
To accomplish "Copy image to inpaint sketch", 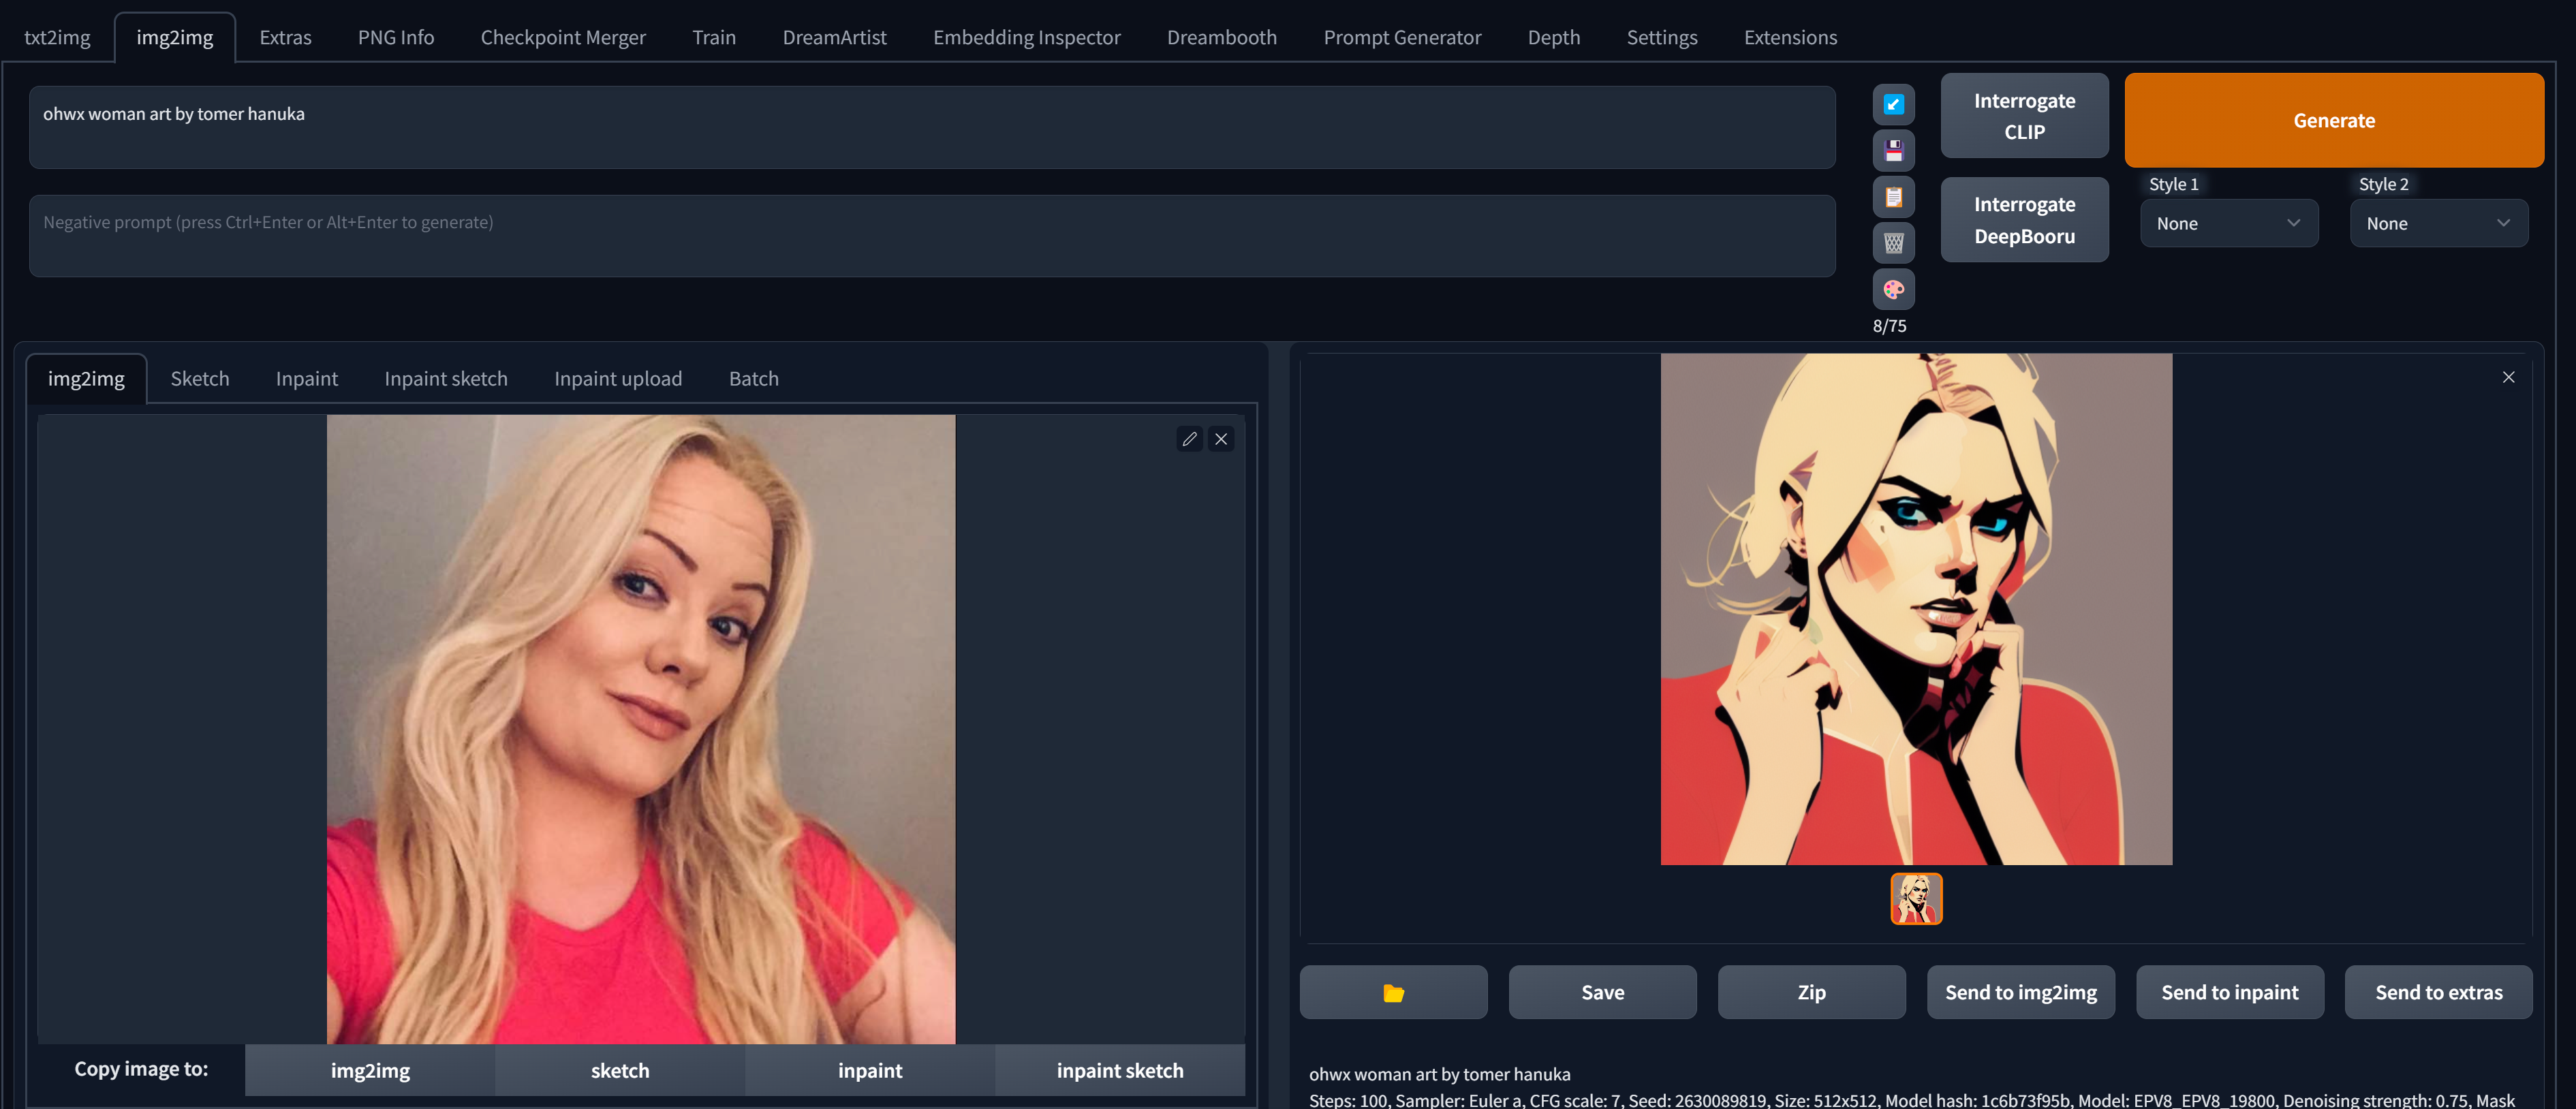I will click(x=1119, y=1070).
